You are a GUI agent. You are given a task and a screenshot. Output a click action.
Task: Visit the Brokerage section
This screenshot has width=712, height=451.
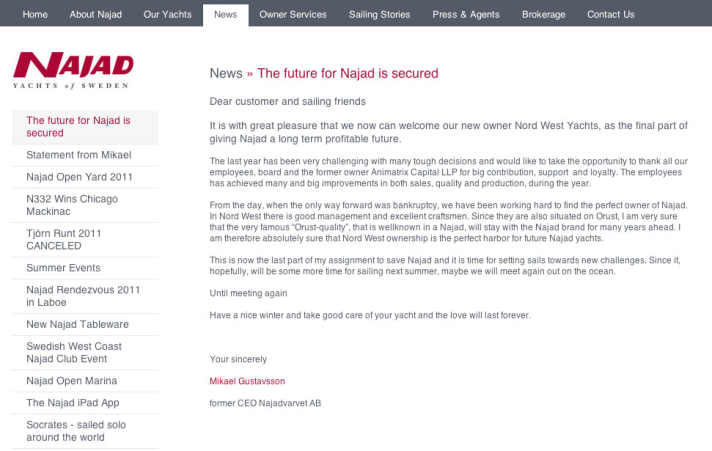tap(543, 15)
